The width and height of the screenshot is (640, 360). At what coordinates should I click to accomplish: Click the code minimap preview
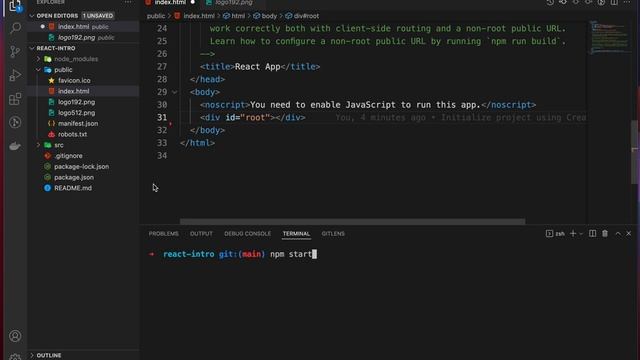(609, 38)
